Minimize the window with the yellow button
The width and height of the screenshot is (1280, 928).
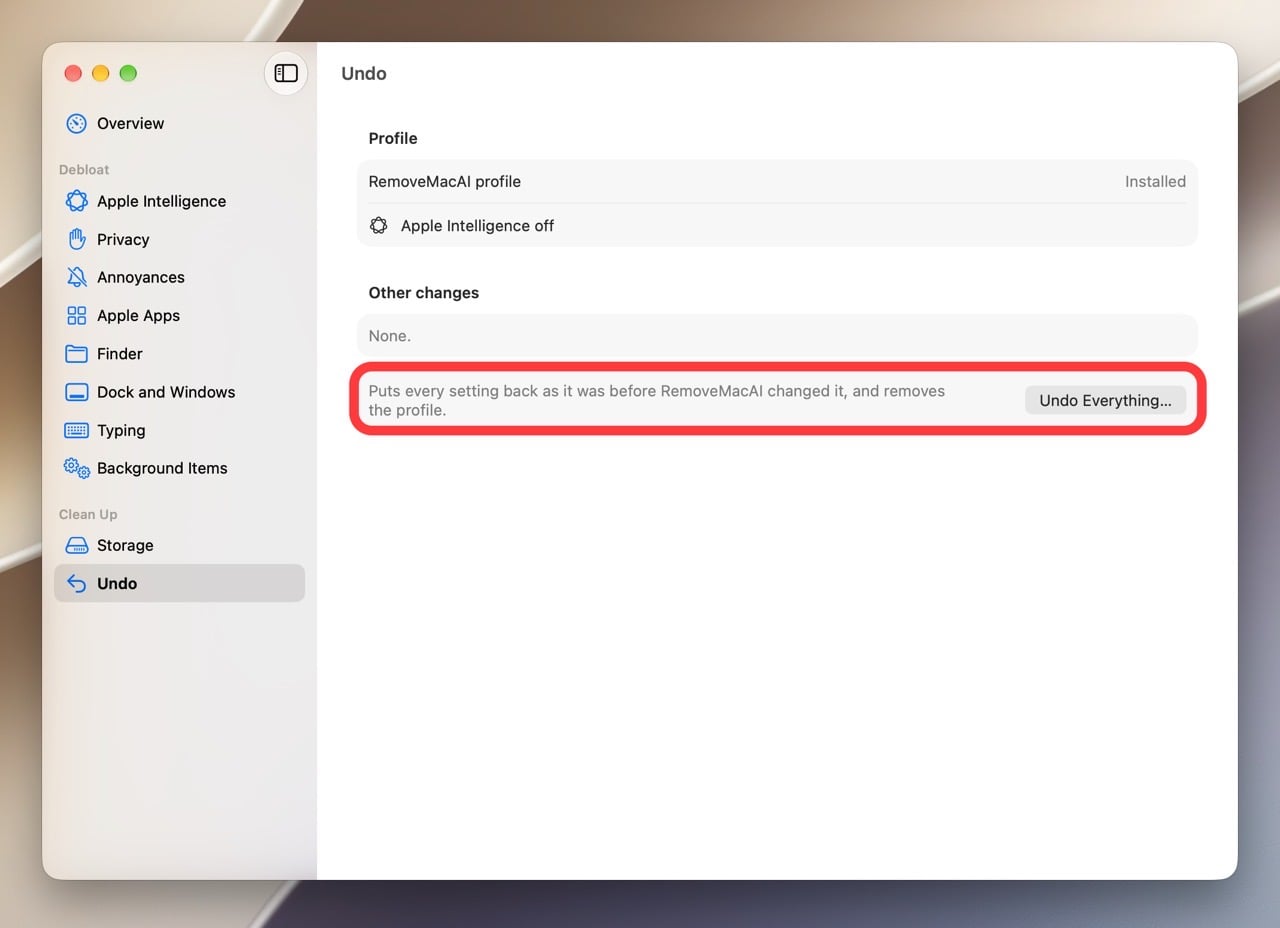[x=100, y=73]
